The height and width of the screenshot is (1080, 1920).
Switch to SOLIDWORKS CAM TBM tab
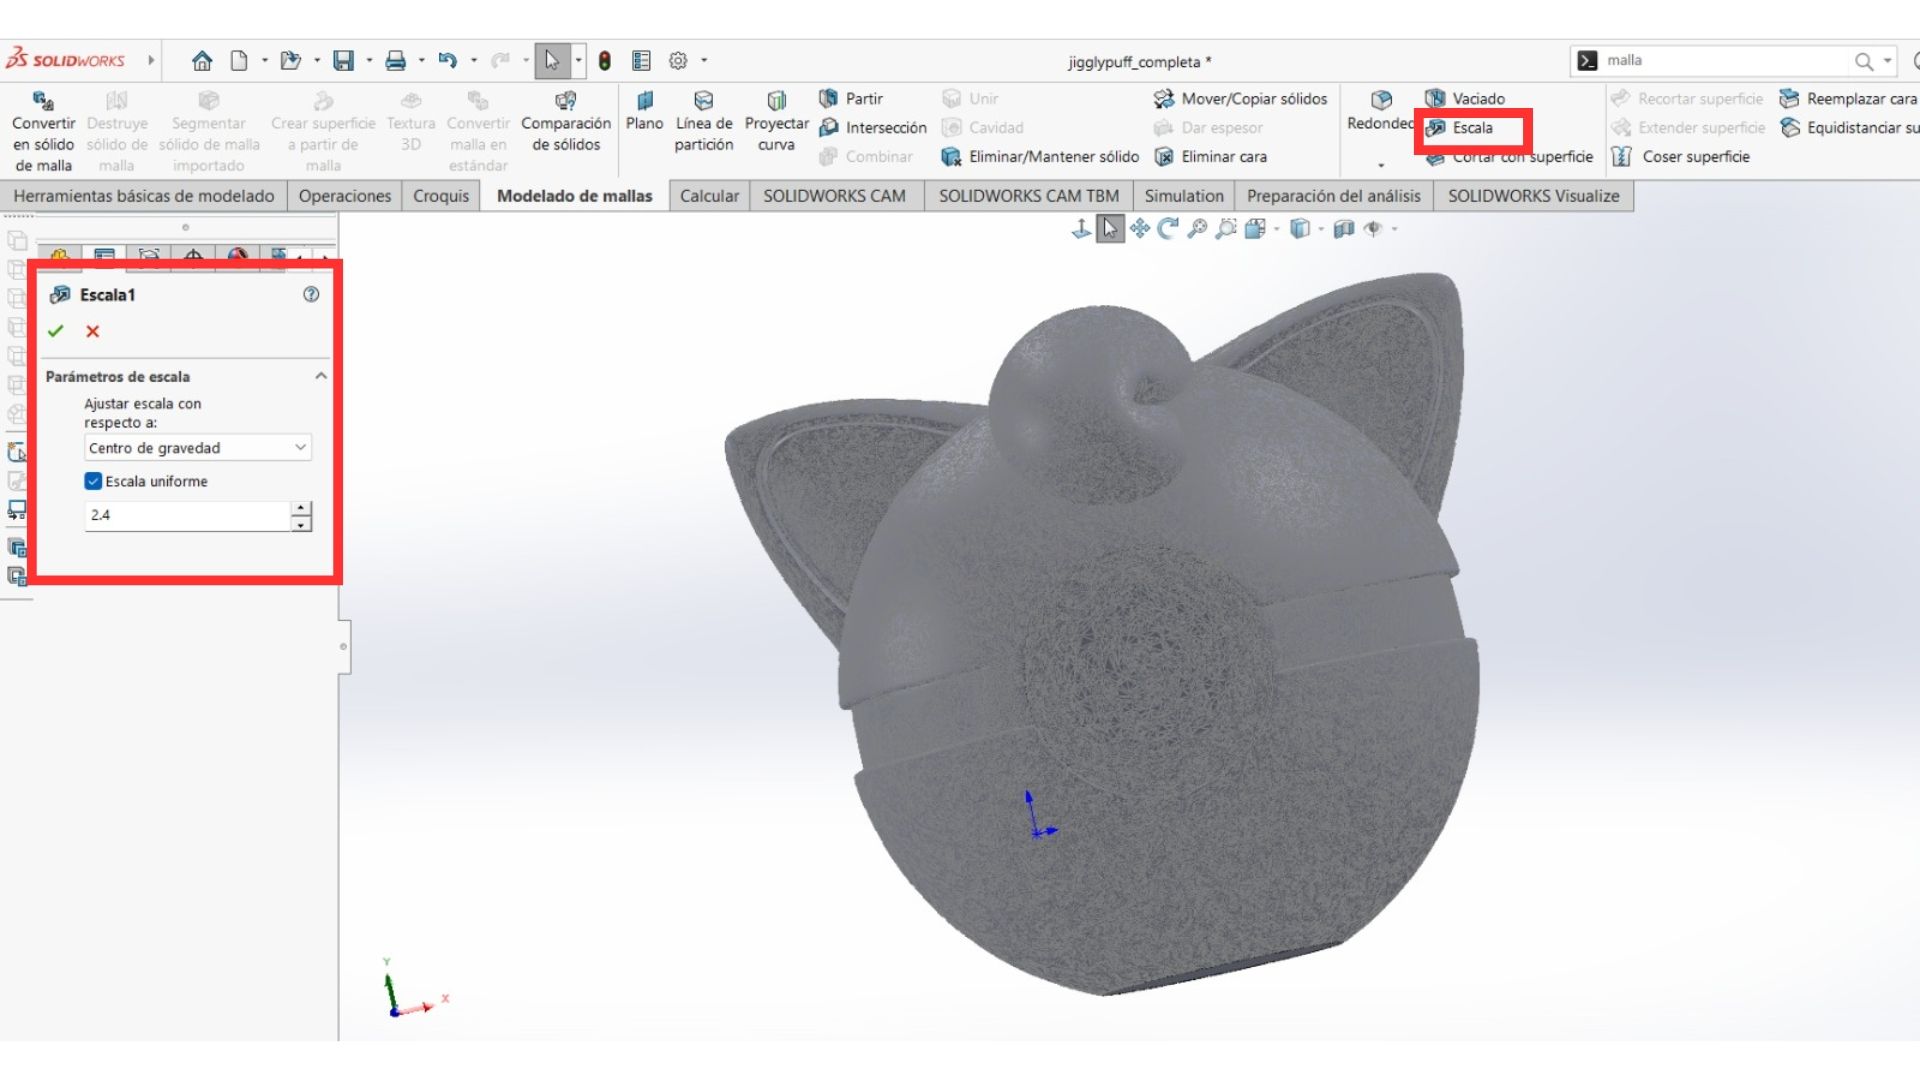tap(1029, 196)
